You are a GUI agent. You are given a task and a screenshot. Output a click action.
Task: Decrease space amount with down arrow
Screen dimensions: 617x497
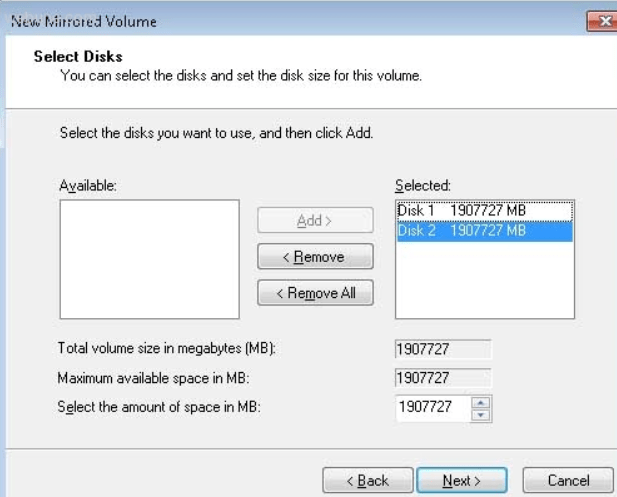pos(481,415)
